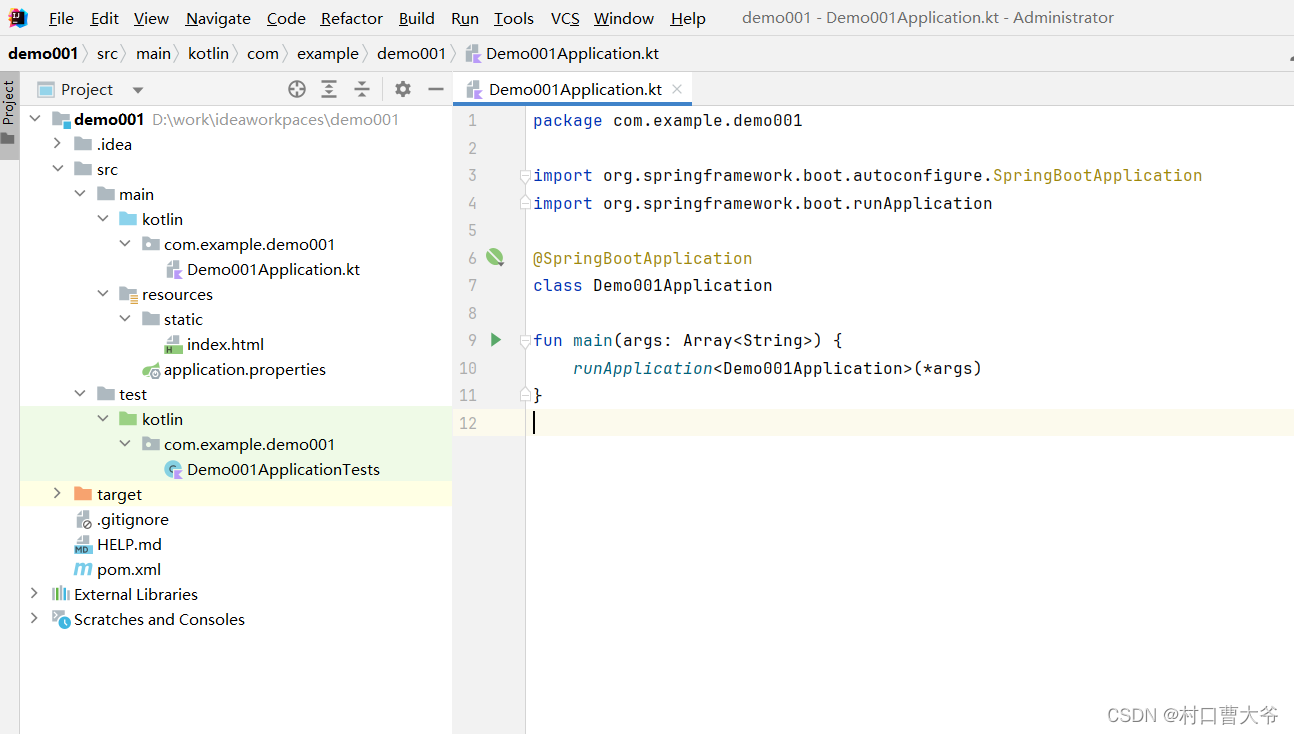Open the Refactor menu
Screen dimensions: 1294x734
tap(351, 18)
